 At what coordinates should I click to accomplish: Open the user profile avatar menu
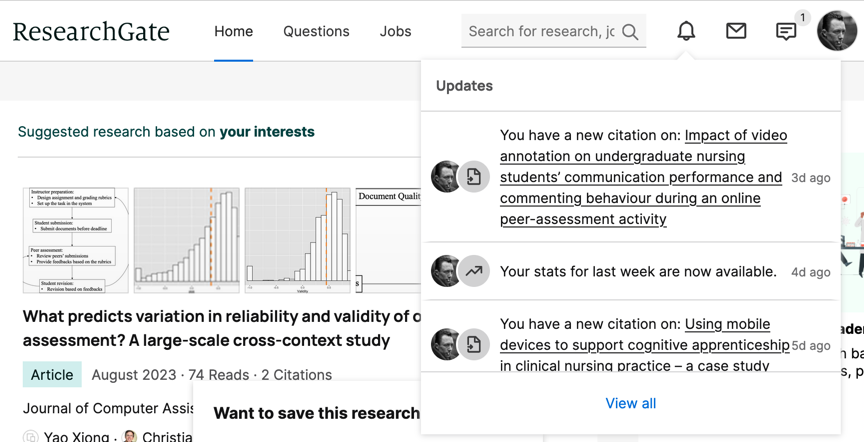point(837,30)
